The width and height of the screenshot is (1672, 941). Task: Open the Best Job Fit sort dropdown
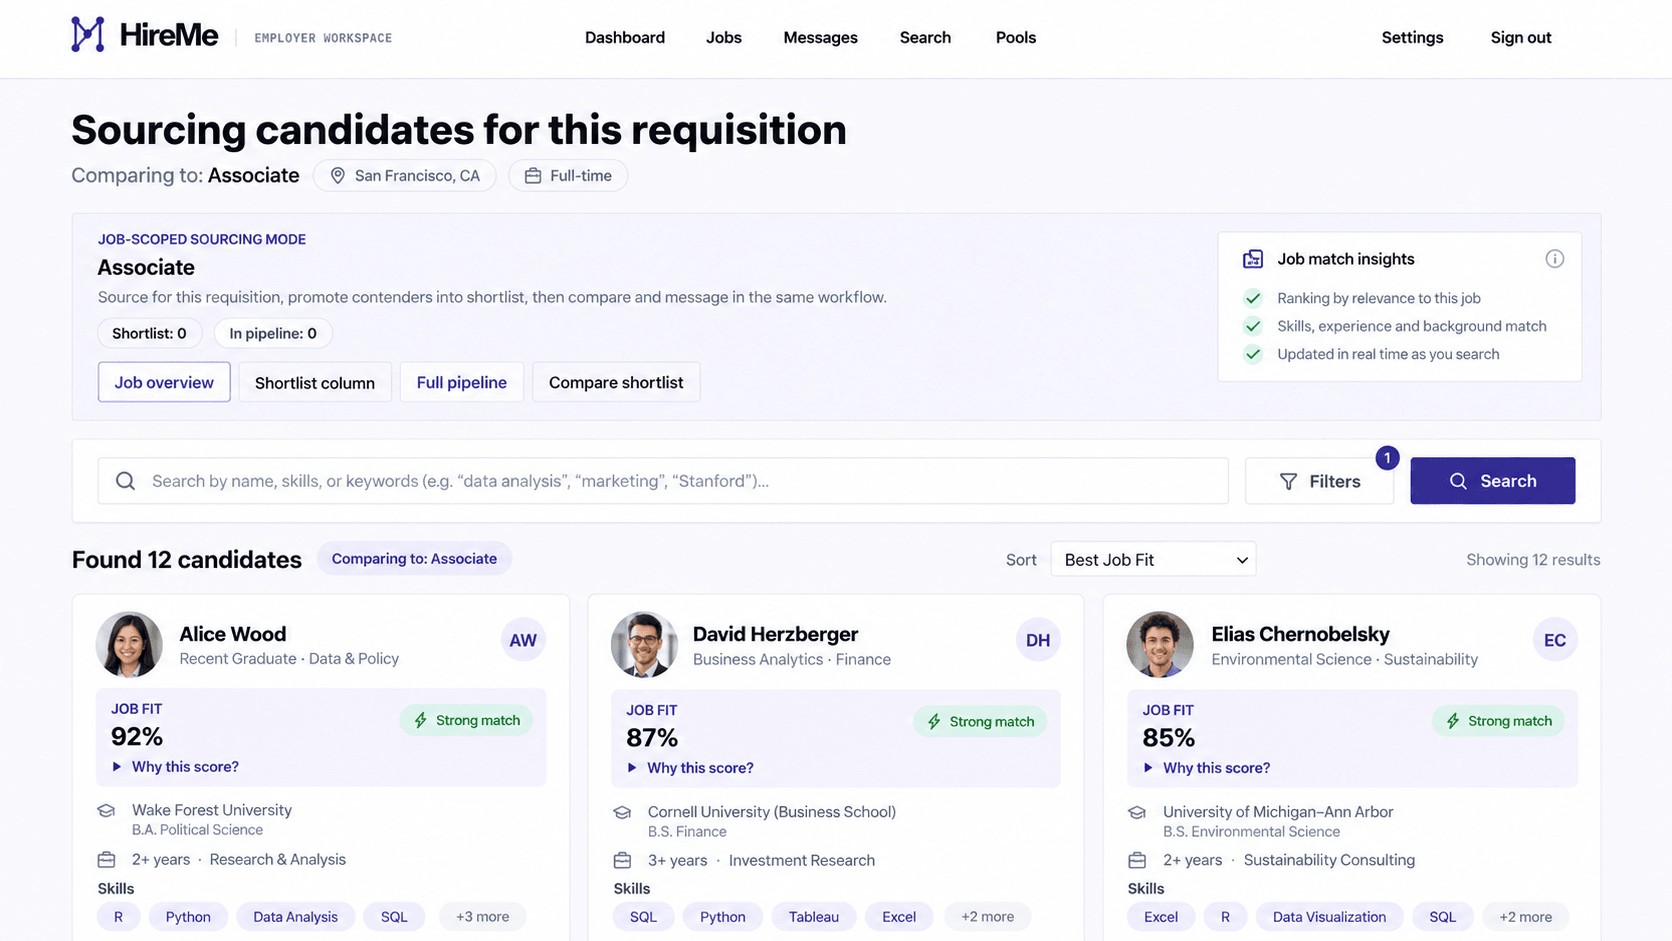tap(1153, 560)
